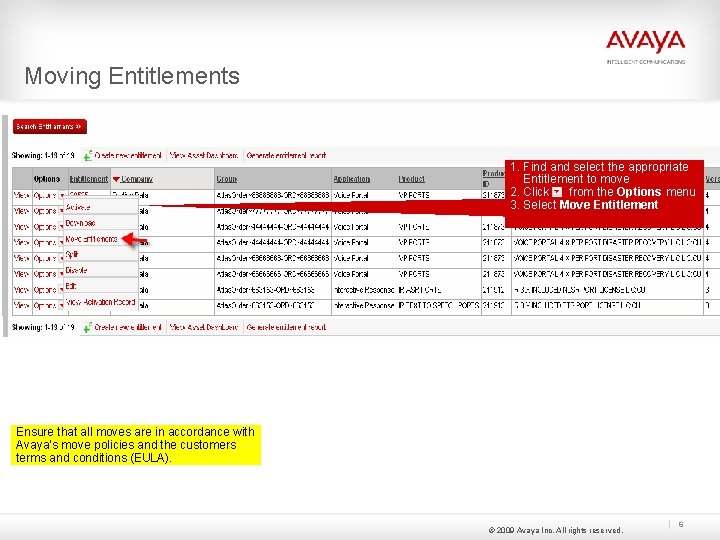
Task: Click View link in IR ASR PORTS row
Action: [22, 290]
